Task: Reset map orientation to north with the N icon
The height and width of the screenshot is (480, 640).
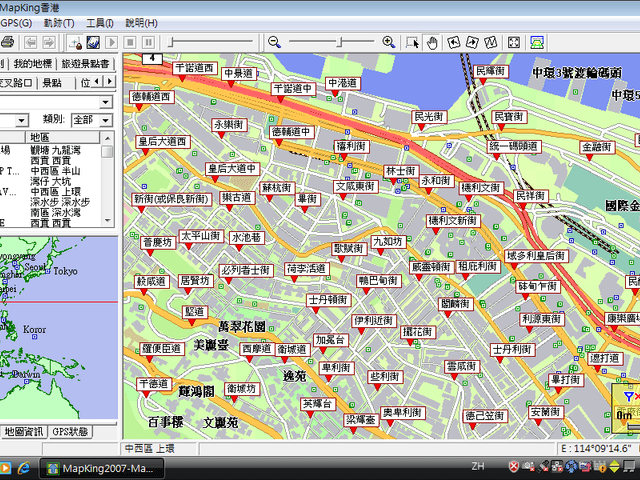Action: 490,42
